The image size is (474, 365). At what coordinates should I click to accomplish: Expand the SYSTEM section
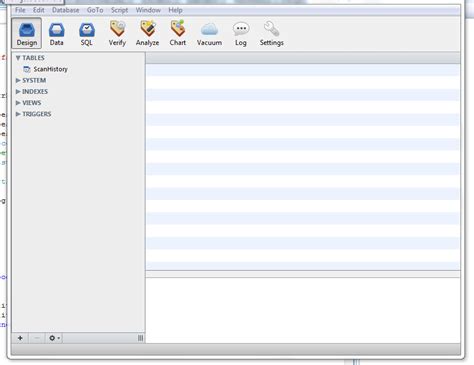[18, 80]
